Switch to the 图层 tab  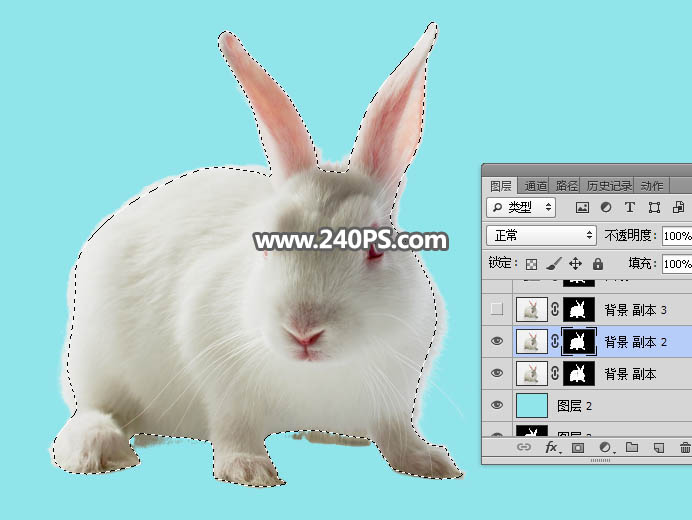(500, 186)
